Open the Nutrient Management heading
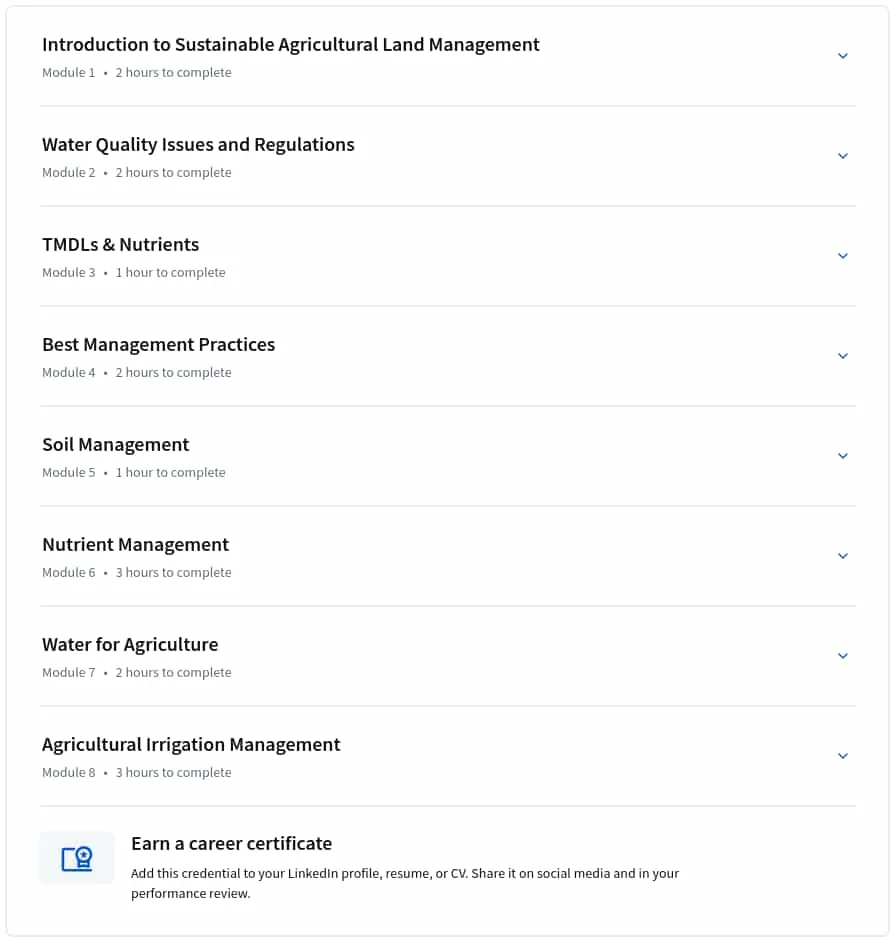The height and width of the screenshot is (937, 890). (x=135, y=545)
